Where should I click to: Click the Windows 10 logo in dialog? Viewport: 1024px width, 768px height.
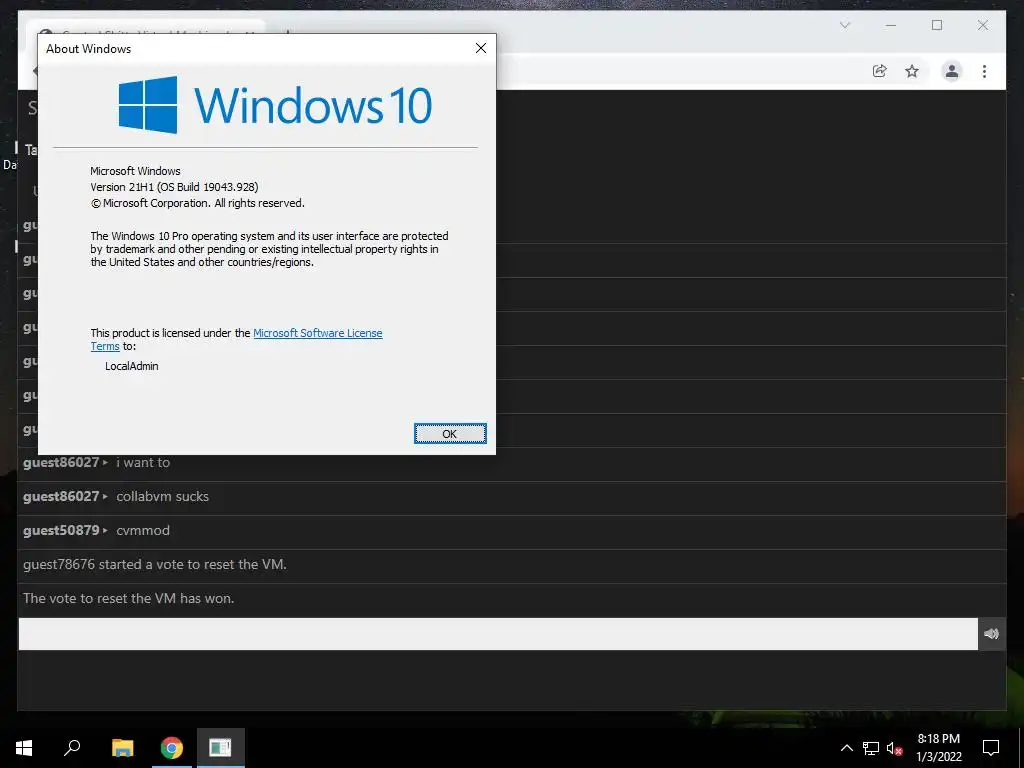pos(275,105)
